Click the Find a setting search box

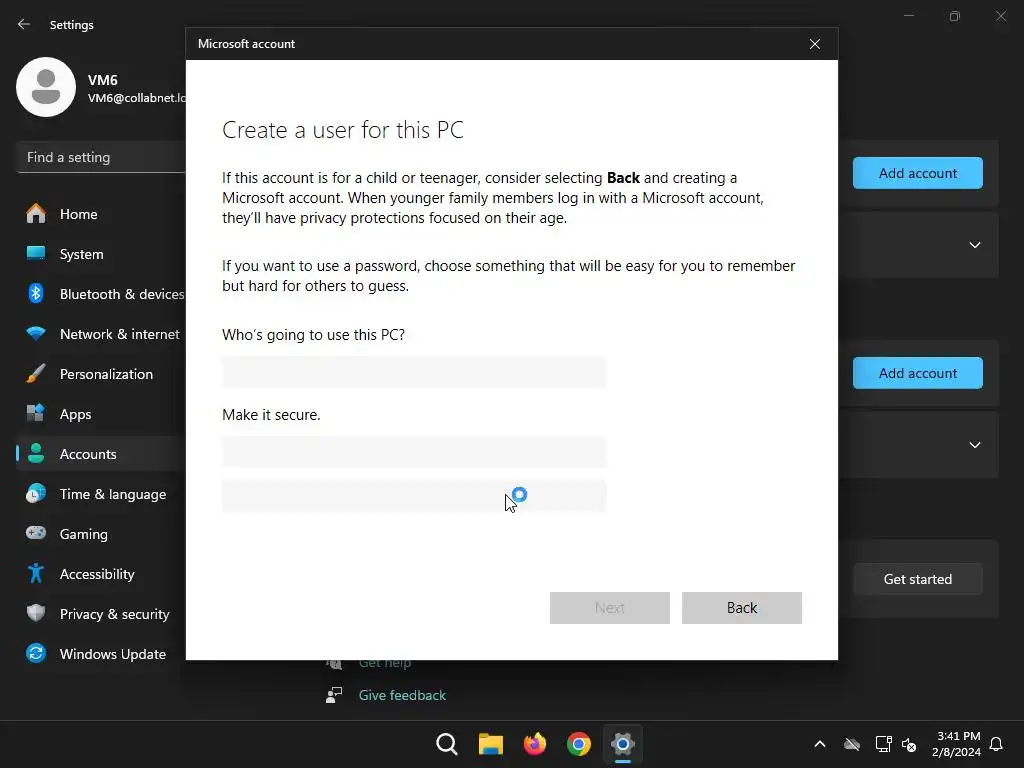point(101,157)
